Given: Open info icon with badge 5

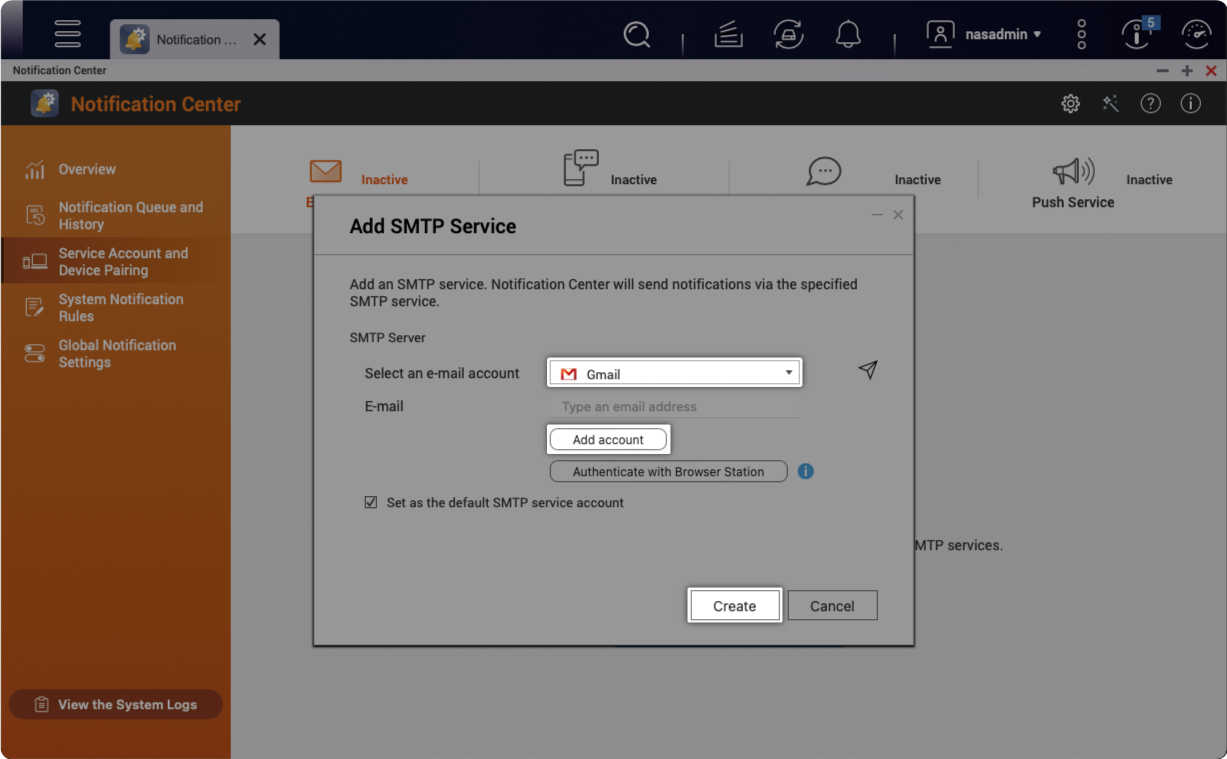Looking at the screenshot, I should click(1138, 33).
